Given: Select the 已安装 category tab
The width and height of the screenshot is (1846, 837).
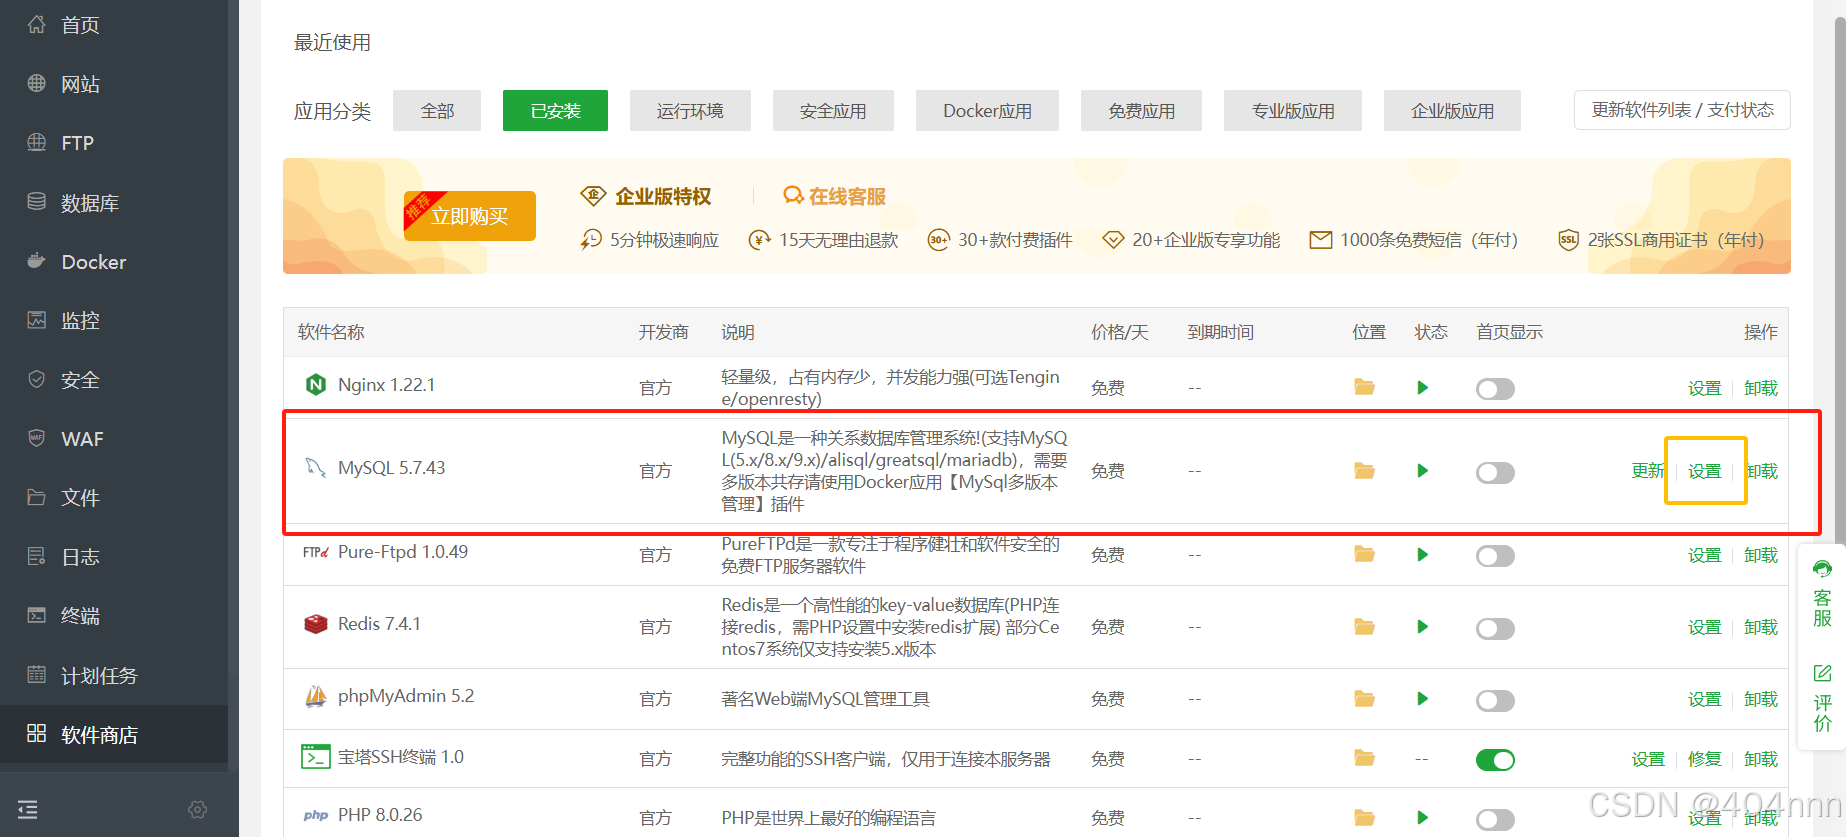Looking at the screenshot, I should [x=555, y=111].
